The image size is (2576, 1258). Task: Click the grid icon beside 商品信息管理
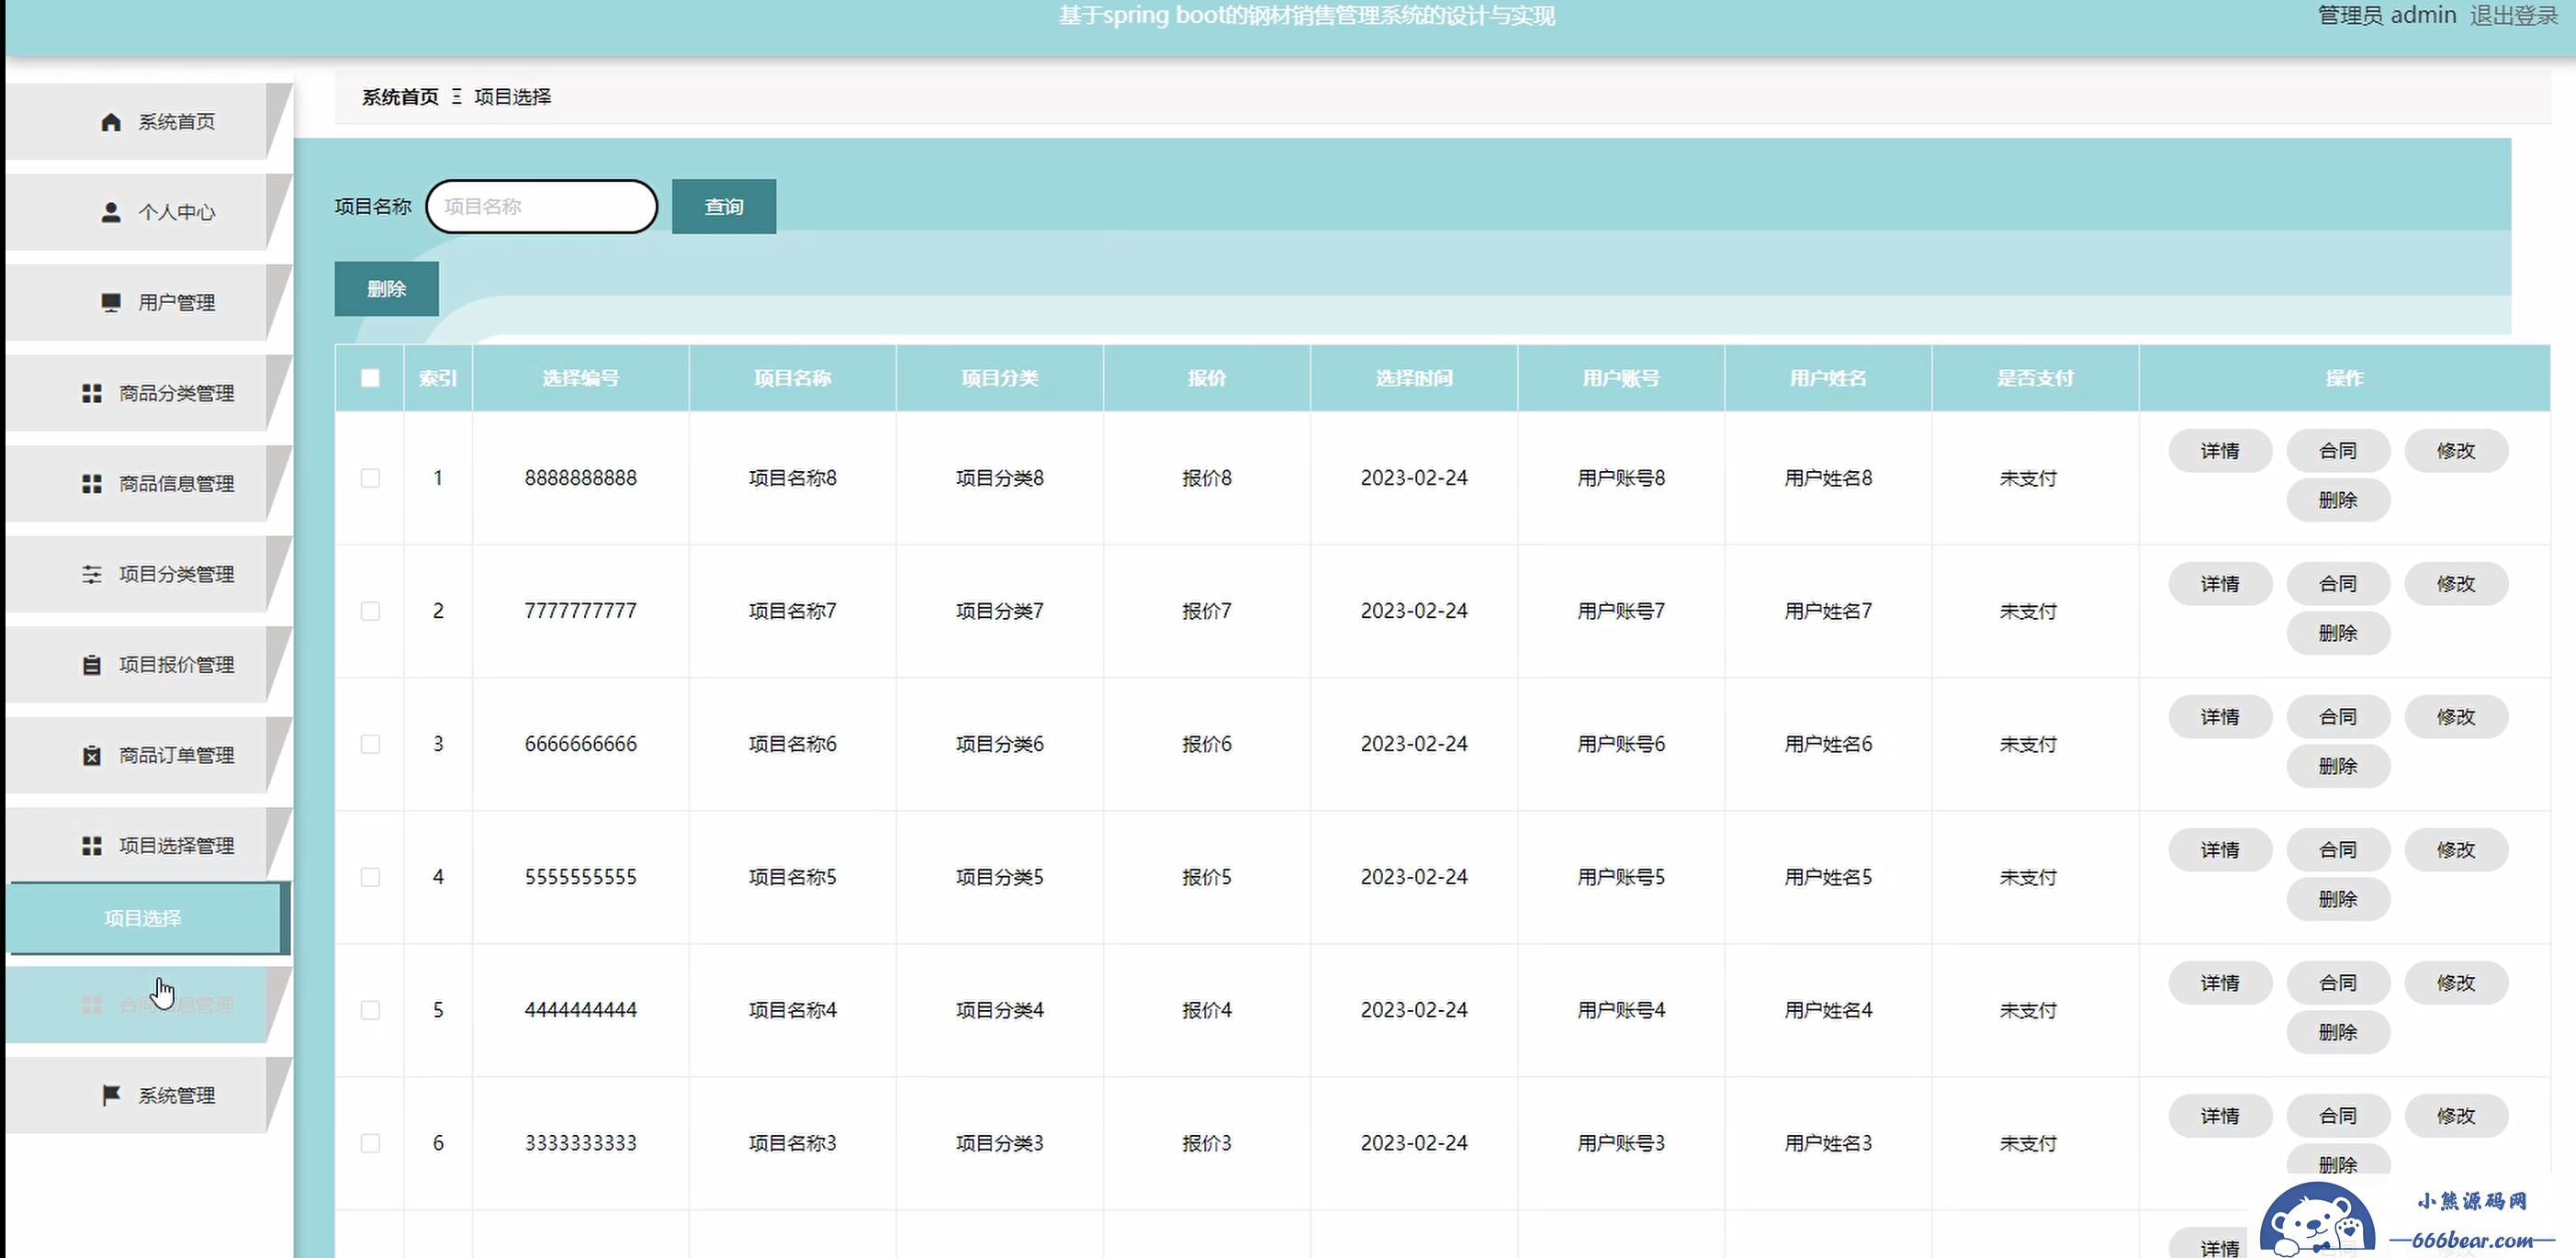click(x=92, y=484)
